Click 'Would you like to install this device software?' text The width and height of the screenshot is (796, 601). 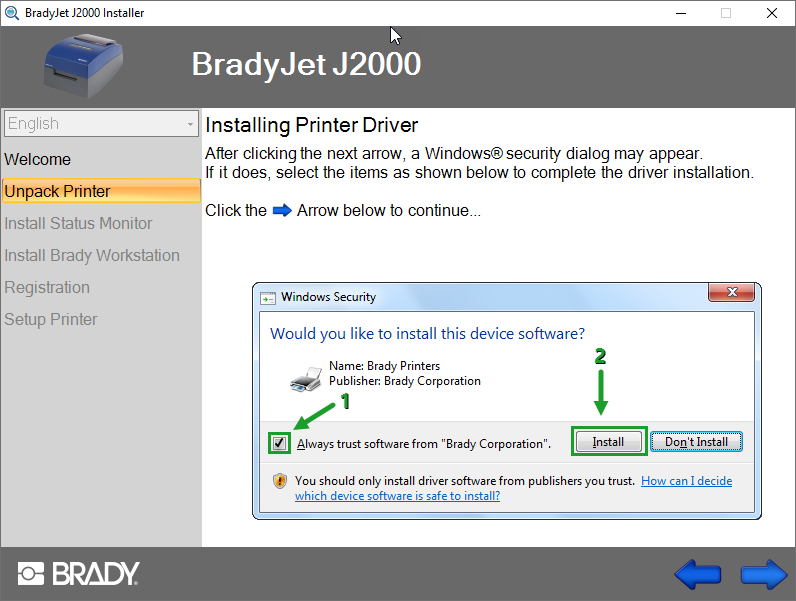click(x=427, y=333)
